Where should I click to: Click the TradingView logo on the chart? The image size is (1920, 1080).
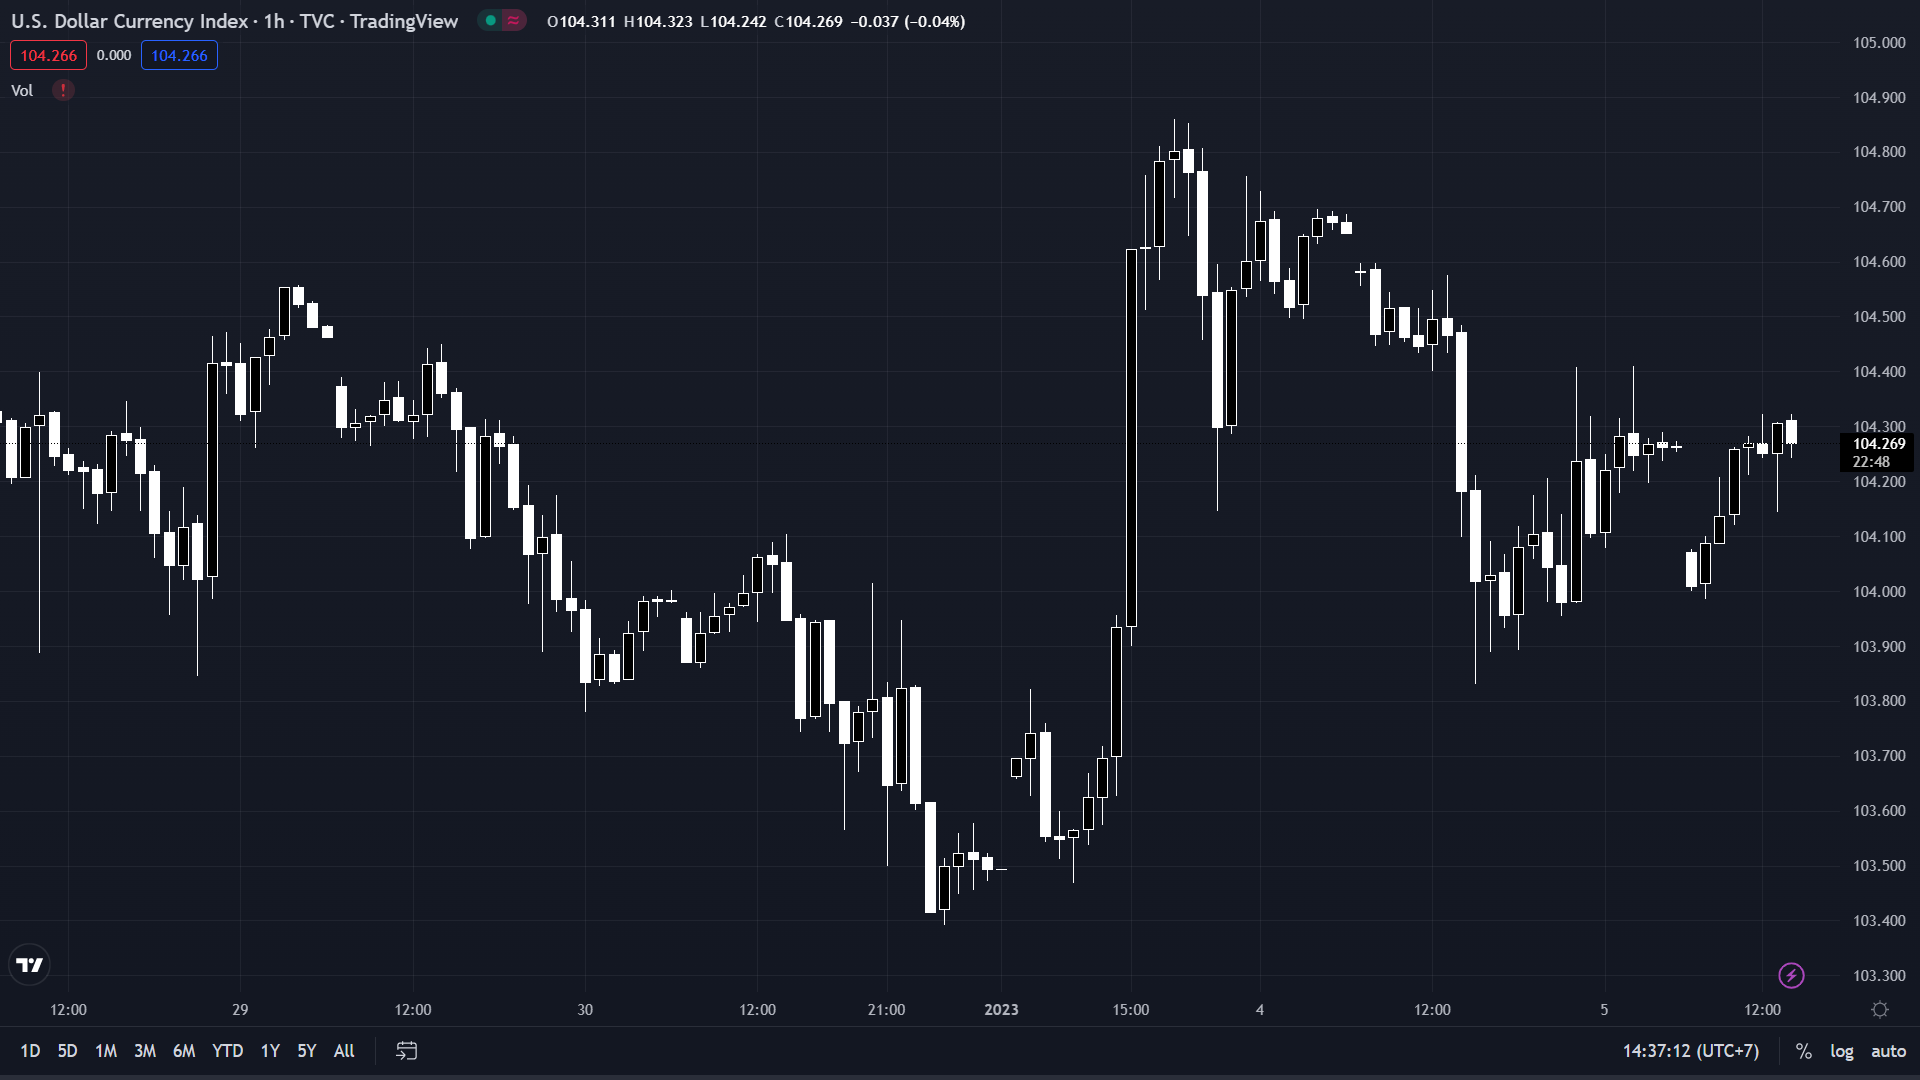pyautogui.click(x=30, y=965)
